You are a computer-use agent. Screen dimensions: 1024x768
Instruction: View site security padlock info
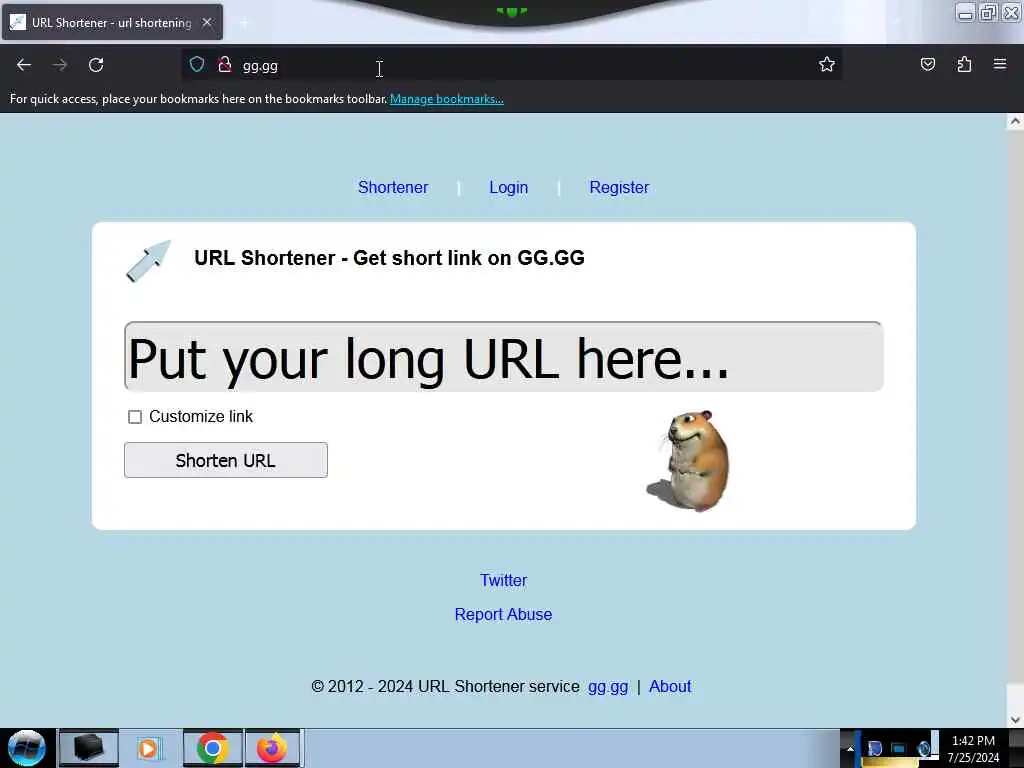(x=225, y=64)
